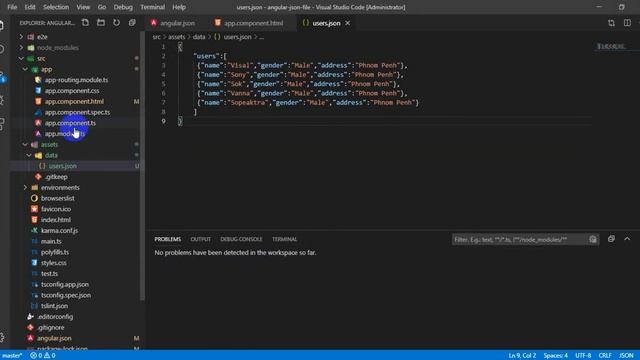Viewport: 640px width, 360px height.
Task: Open app.component.css file
Action: click(72, 91)
